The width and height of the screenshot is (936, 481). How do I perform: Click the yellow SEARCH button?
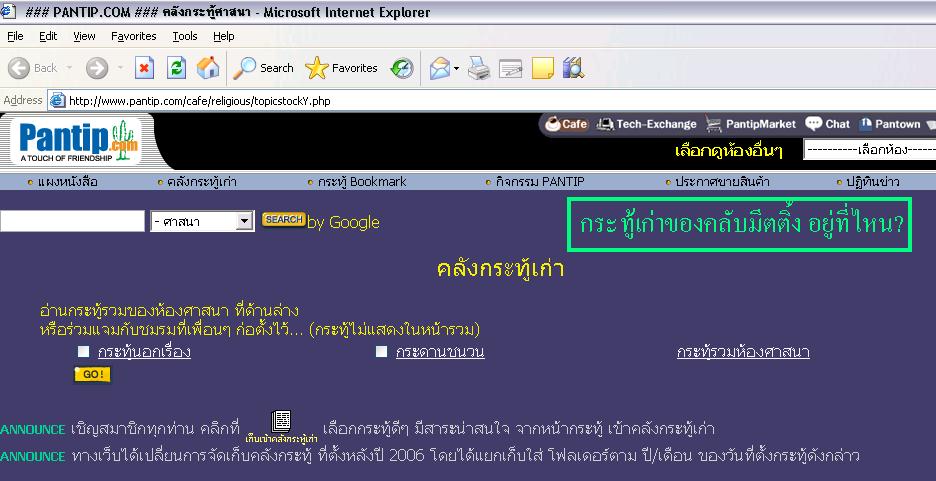tap(284, 220)
